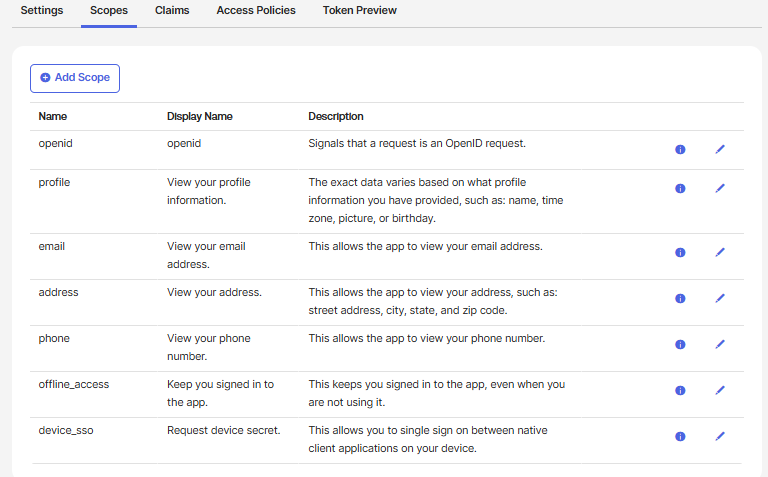Open info for device_sso scope
Viewport: 768px width, 477px height.
(680, 437)
